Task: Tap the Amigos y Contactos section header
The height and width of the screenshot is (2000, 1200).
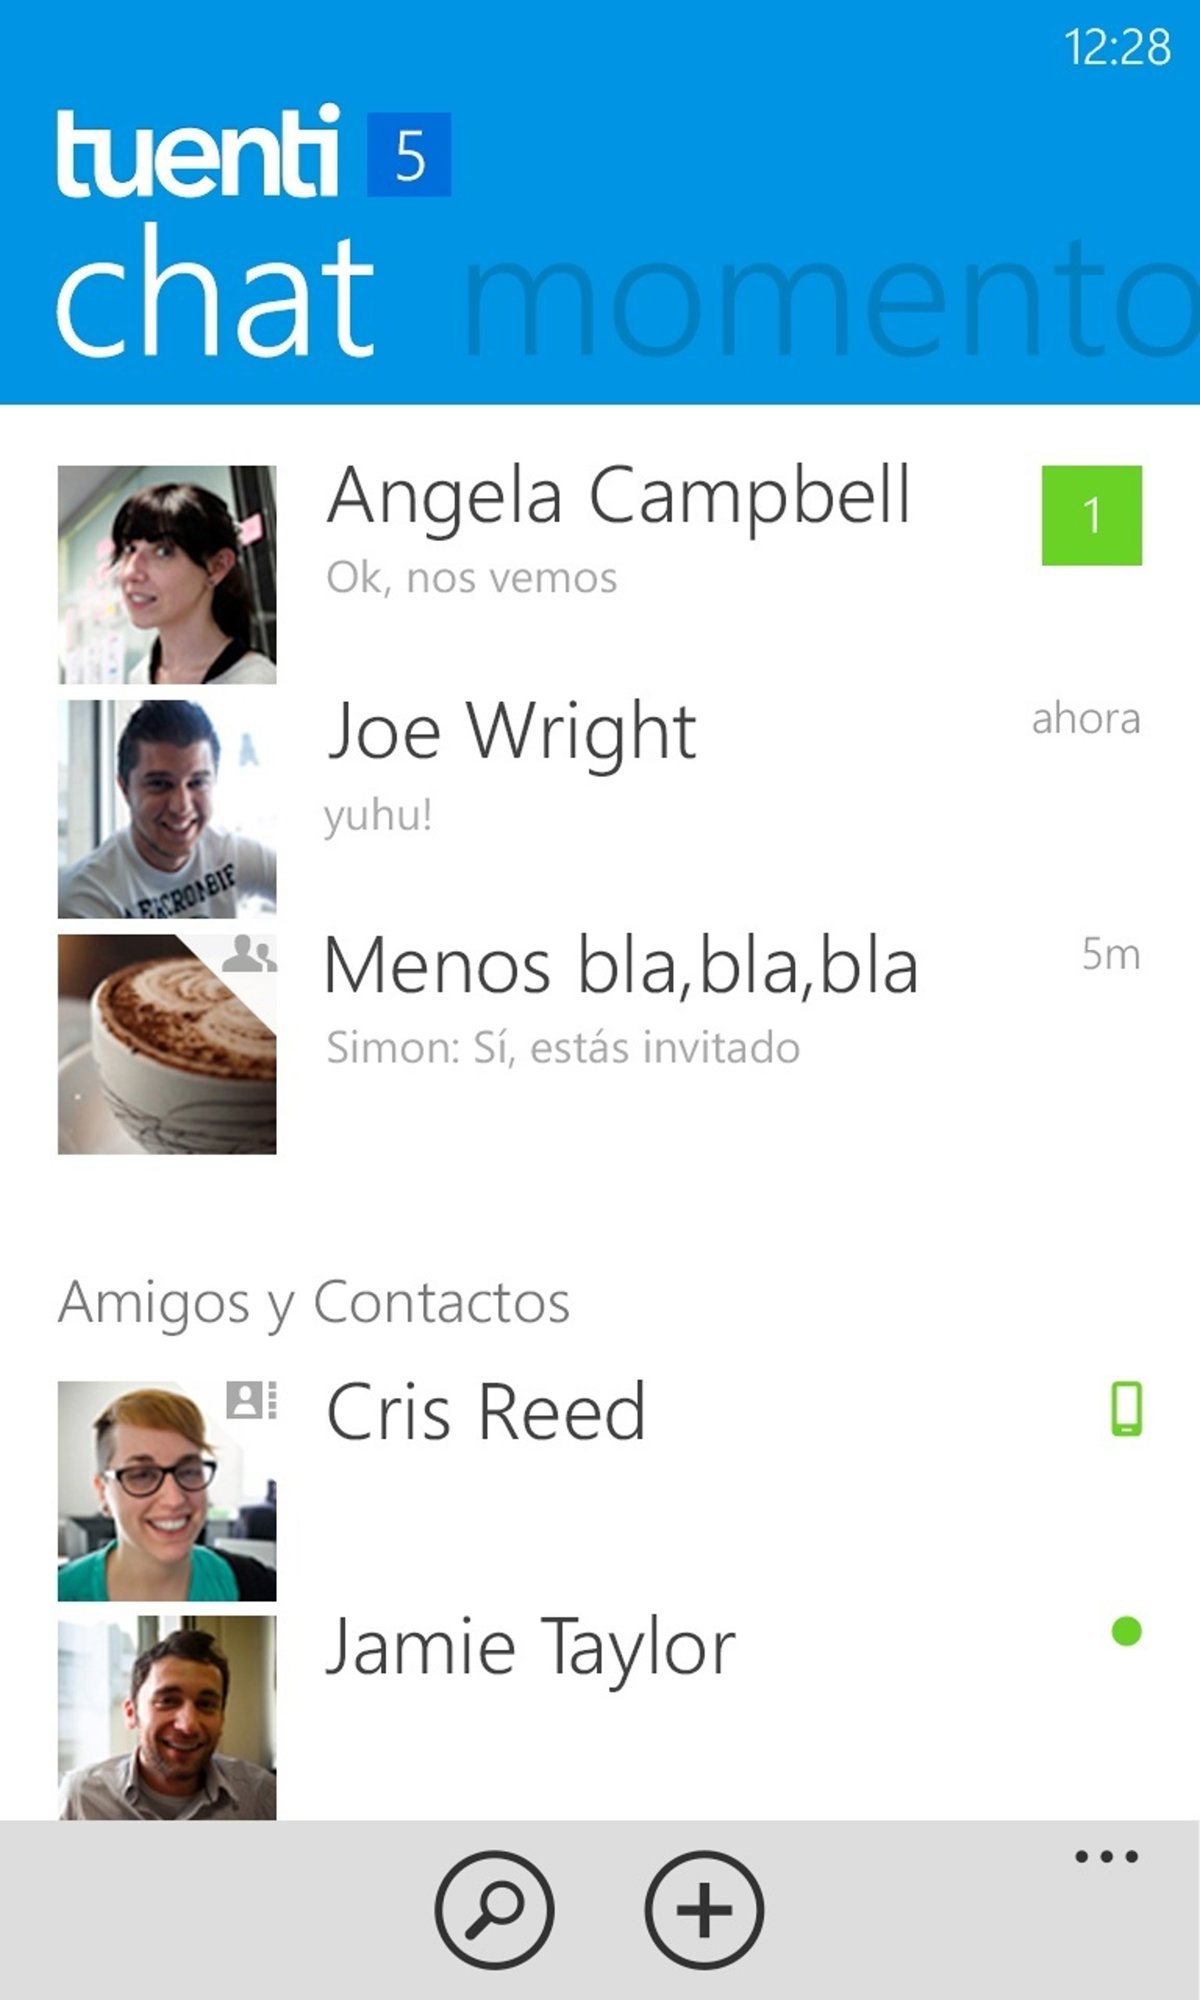Action: (314, 1303)
